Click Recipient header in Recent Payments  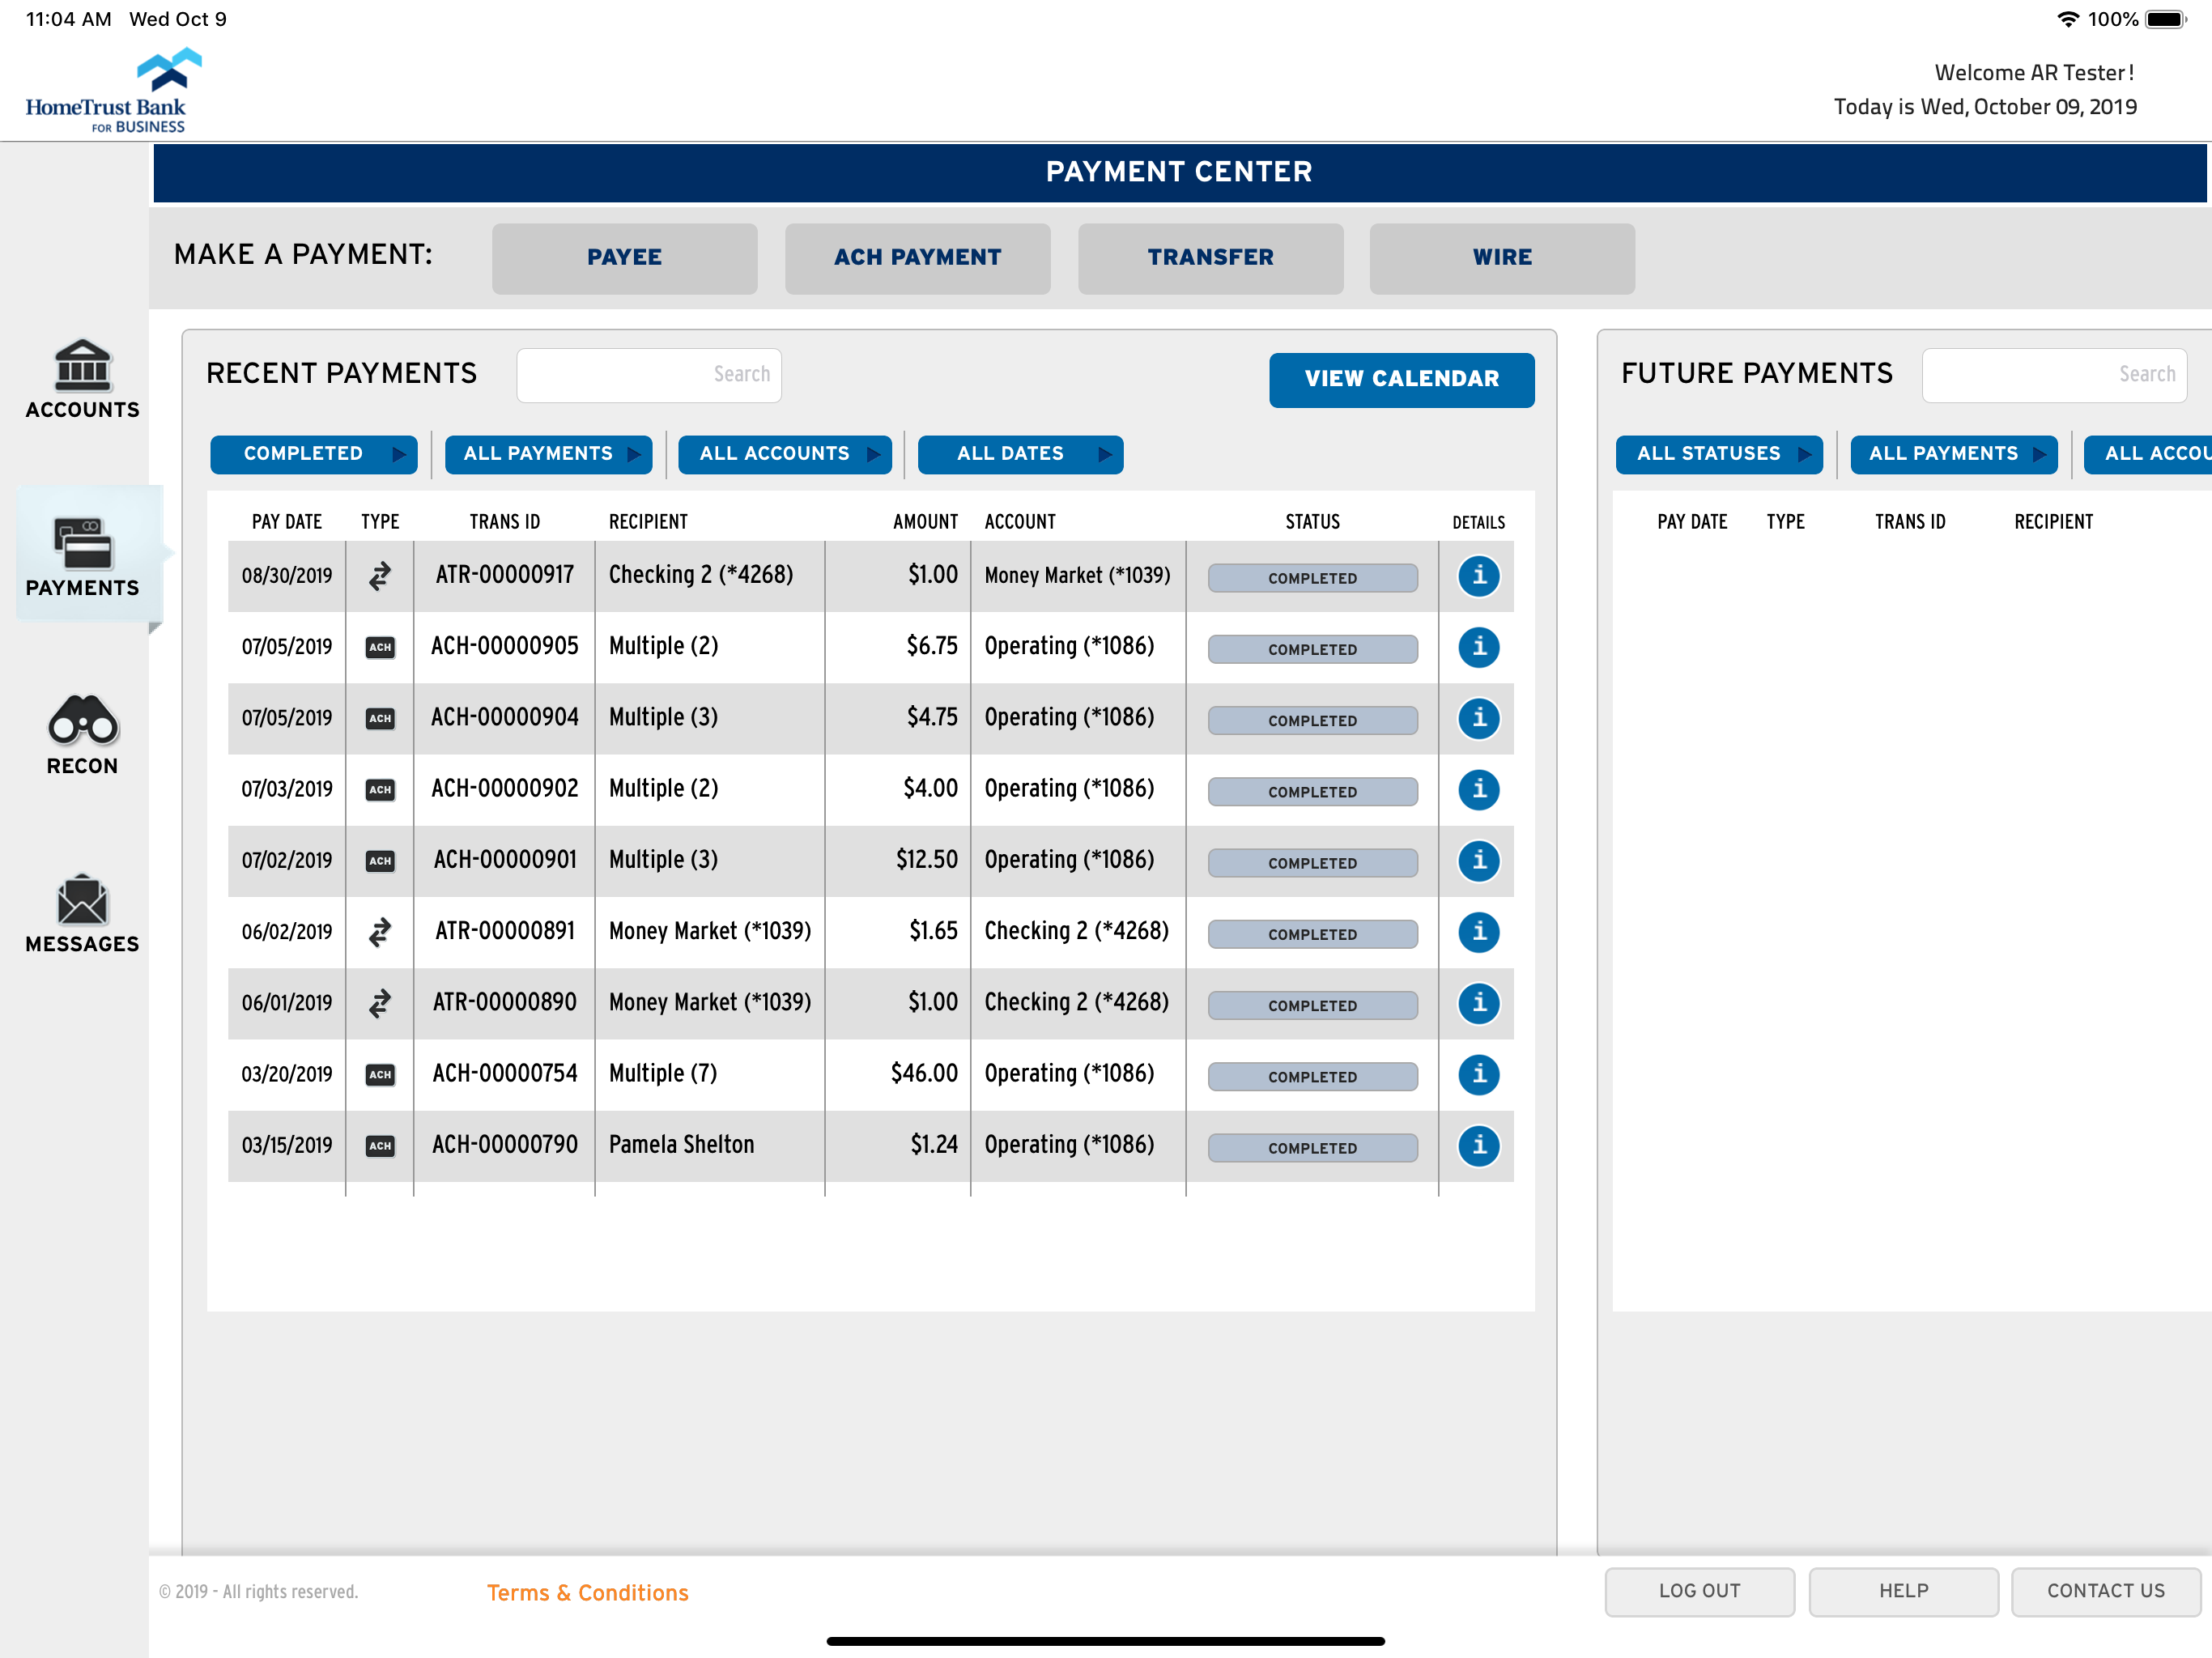[x=648, y=522]
